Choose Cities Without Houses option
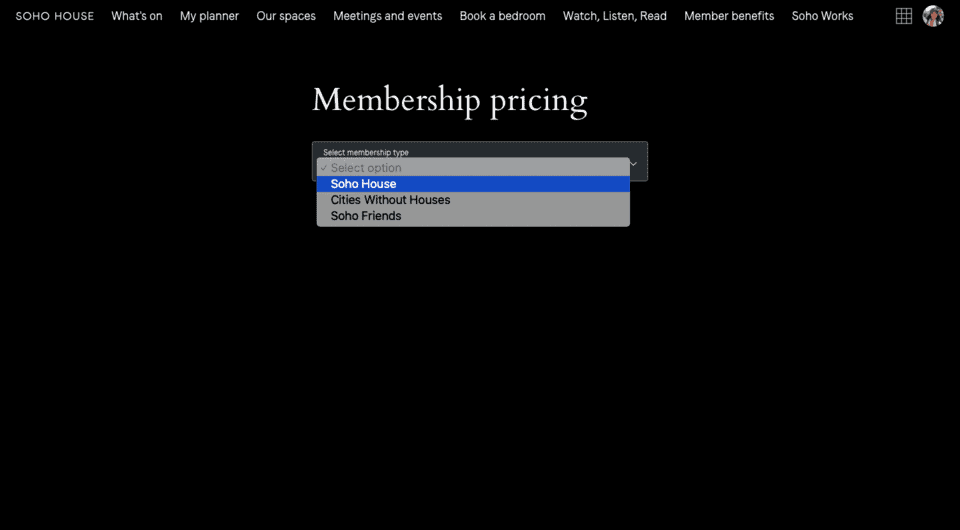 click(473, 200)
